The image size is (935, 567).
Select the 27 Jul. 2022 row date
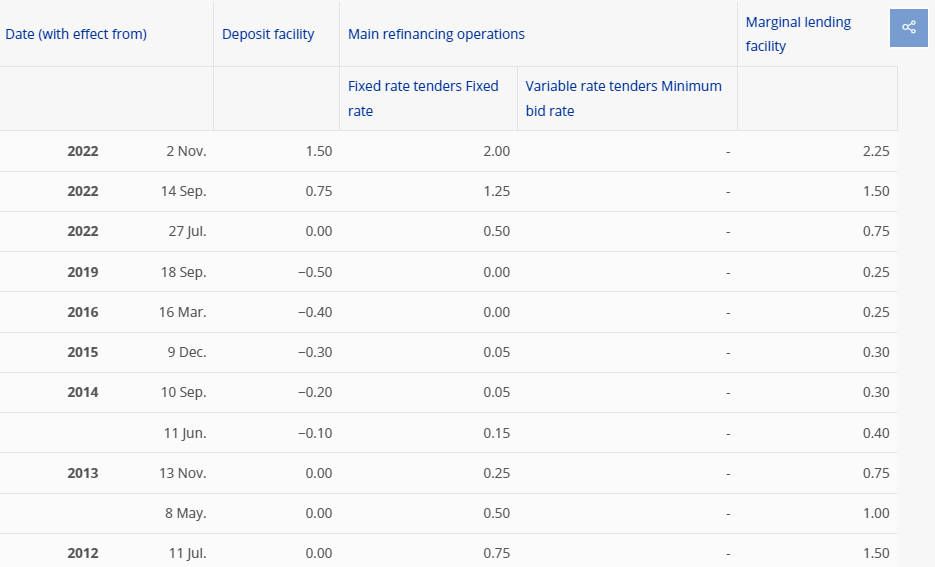(x=187, y=231)
